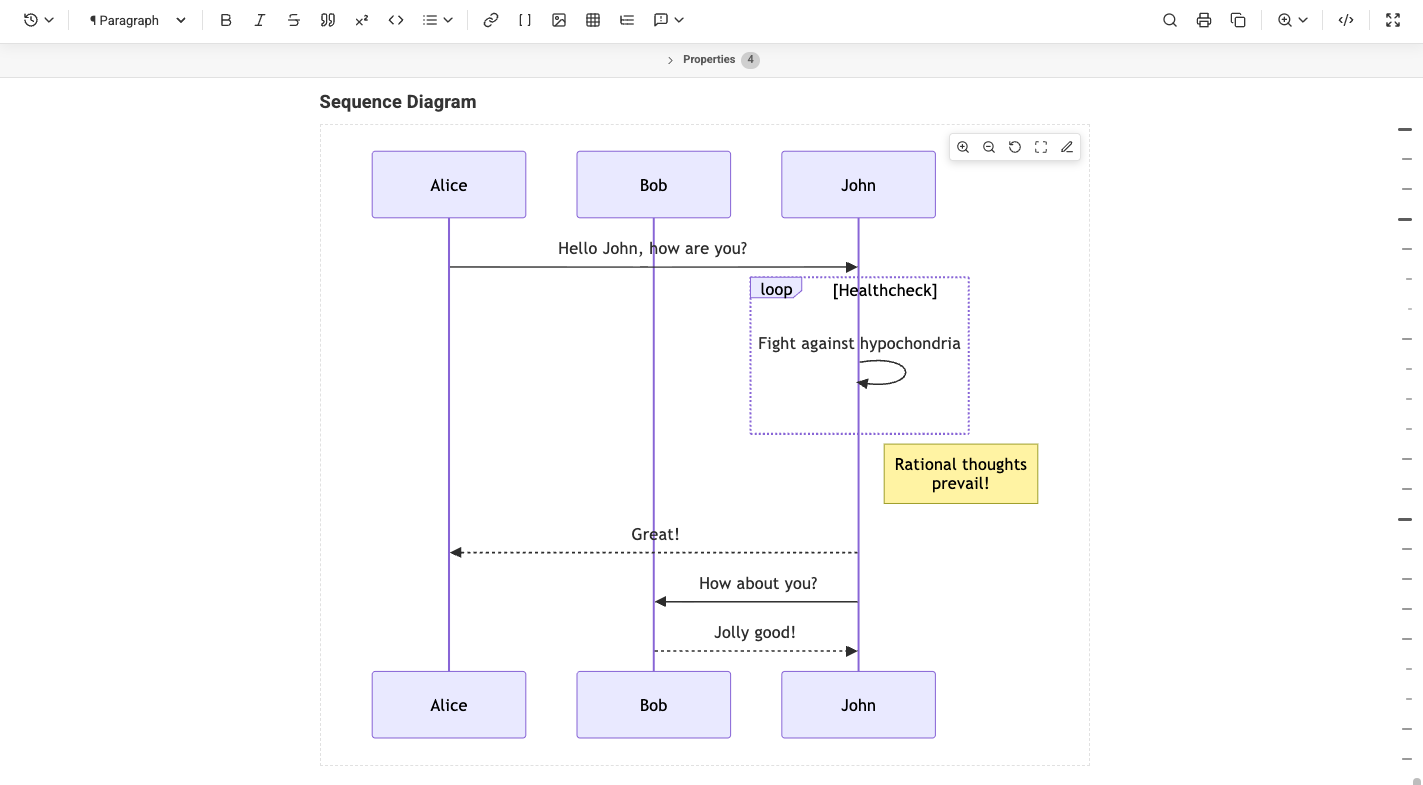The width and height of the screenshot is (1423, 785).
Task: Edit the diagram with pencil icon
Action: point(1067,147)
